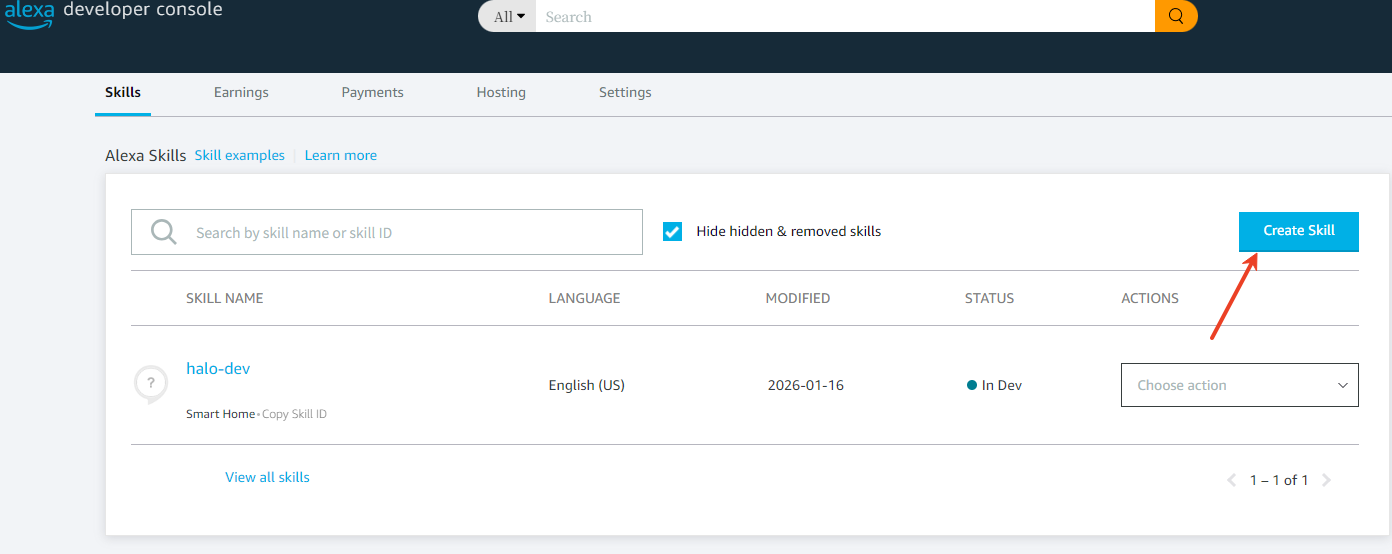Click the 2026-01-16 modified date
Viewport: 1392px width, 554px height.
point(806,385)
